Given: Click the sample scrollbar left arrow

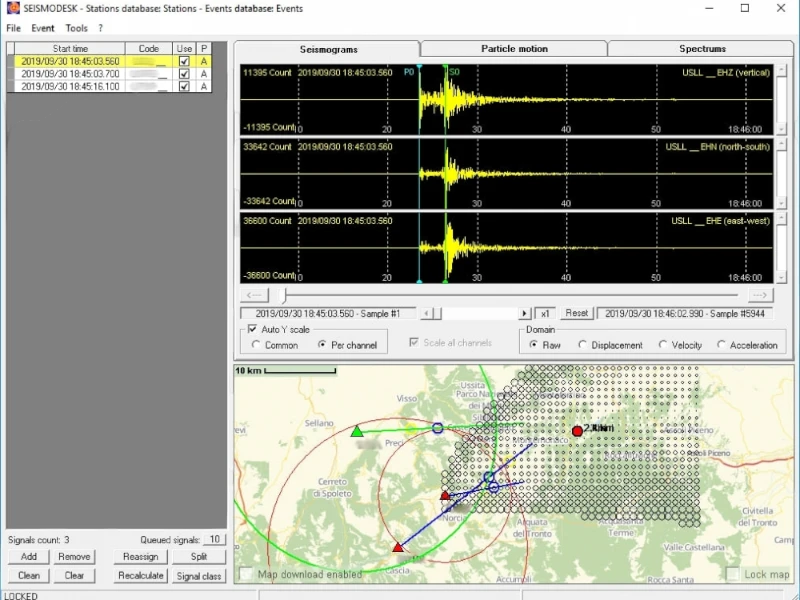Looking at the screenshot, I should click(x=424, y=313).
